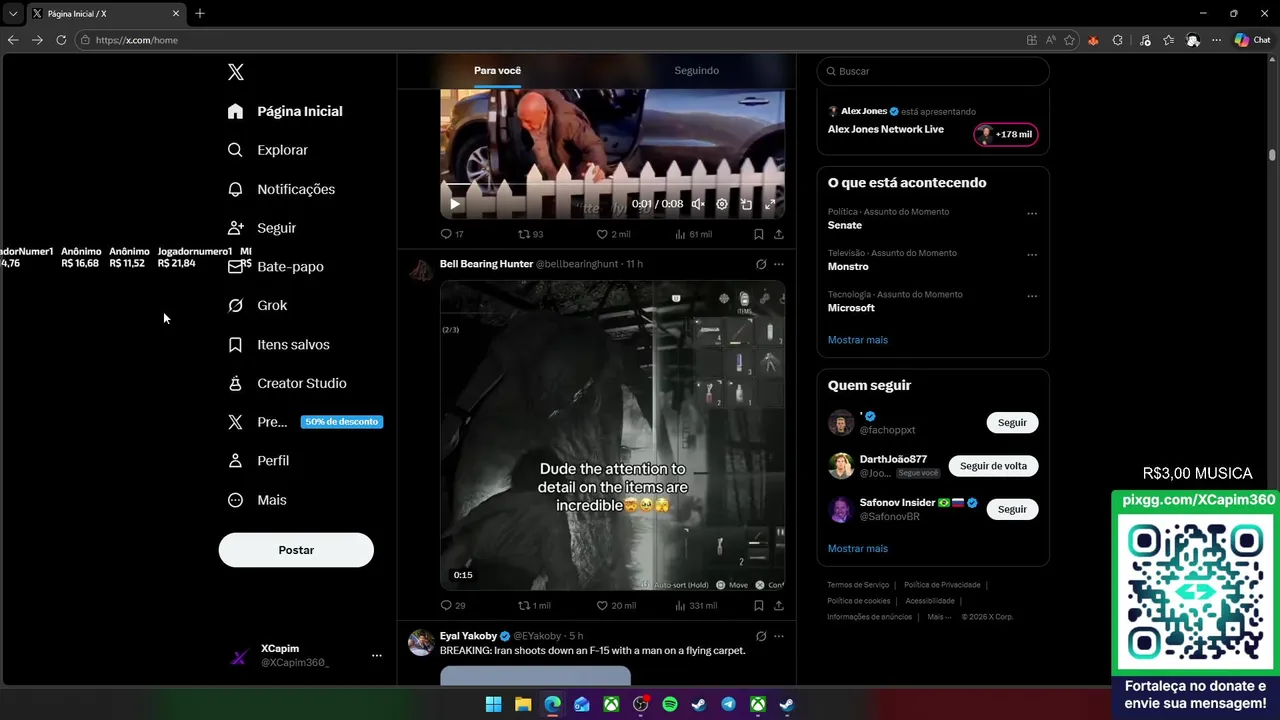Click the Grok icon on Bell Bearing Hunter's post
The height and width of the screenshot is (720, 1280).
point(761,264)
